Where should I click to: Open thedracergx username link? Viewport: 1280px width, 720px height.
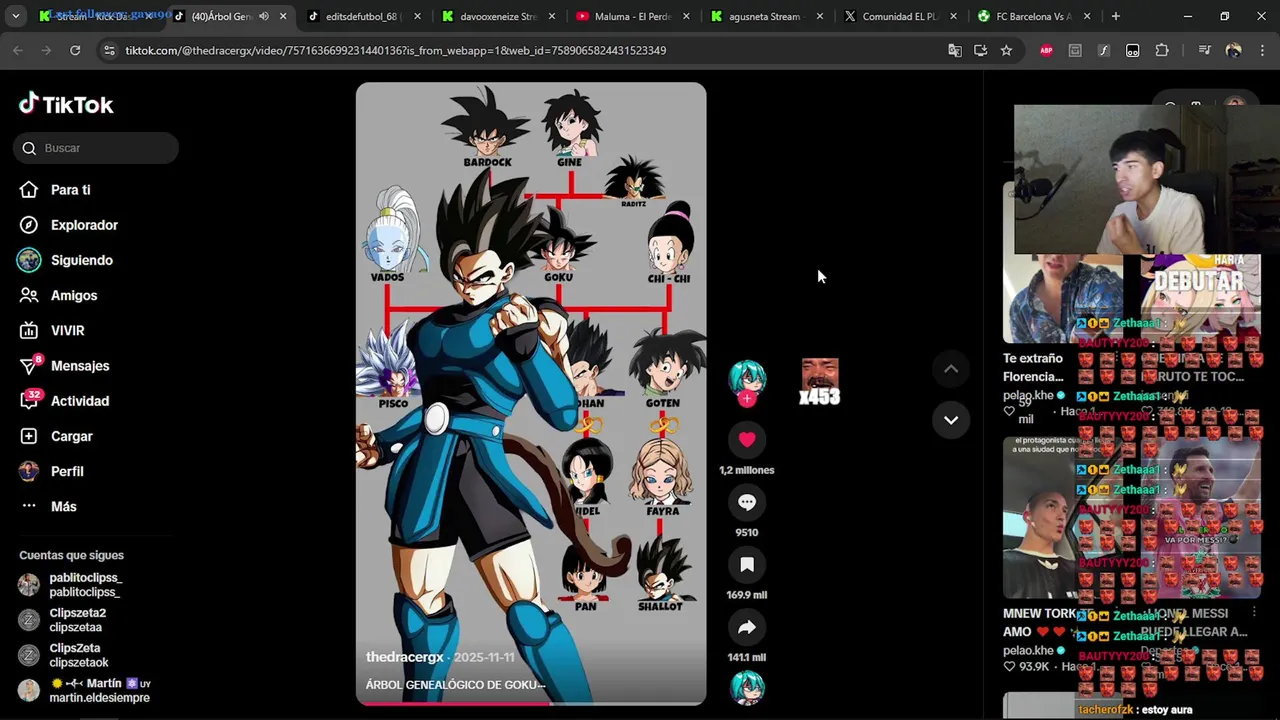pos(405,657)
